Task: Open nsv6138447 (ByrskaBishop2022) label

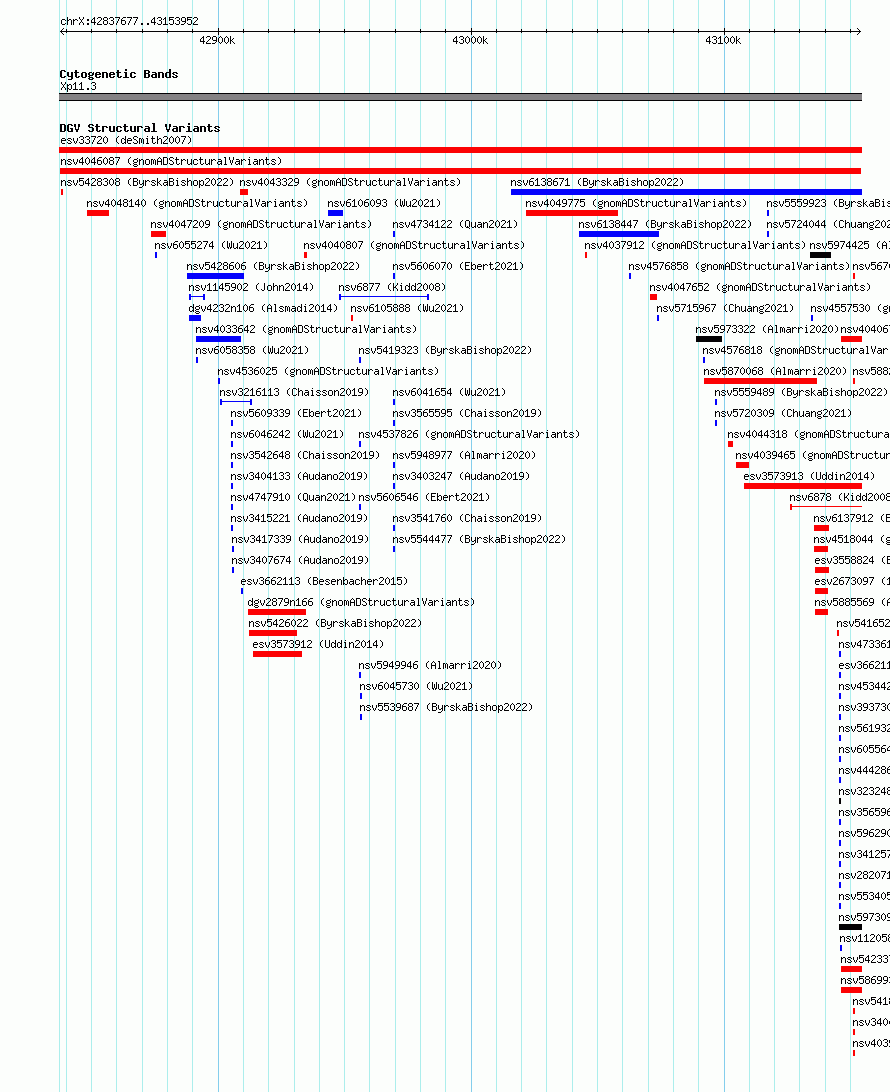Action: [665, 224]
